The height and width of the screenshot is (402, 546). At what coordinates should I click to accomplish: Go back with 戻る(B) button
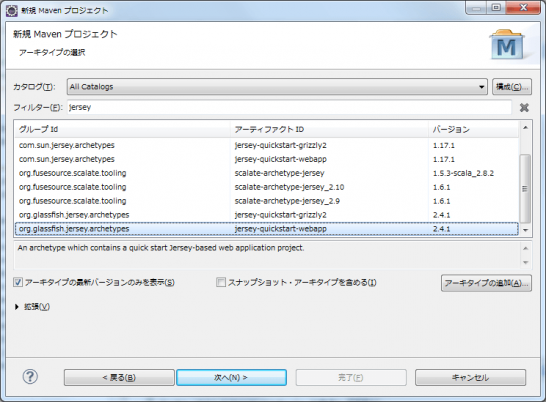coord(119,378)
